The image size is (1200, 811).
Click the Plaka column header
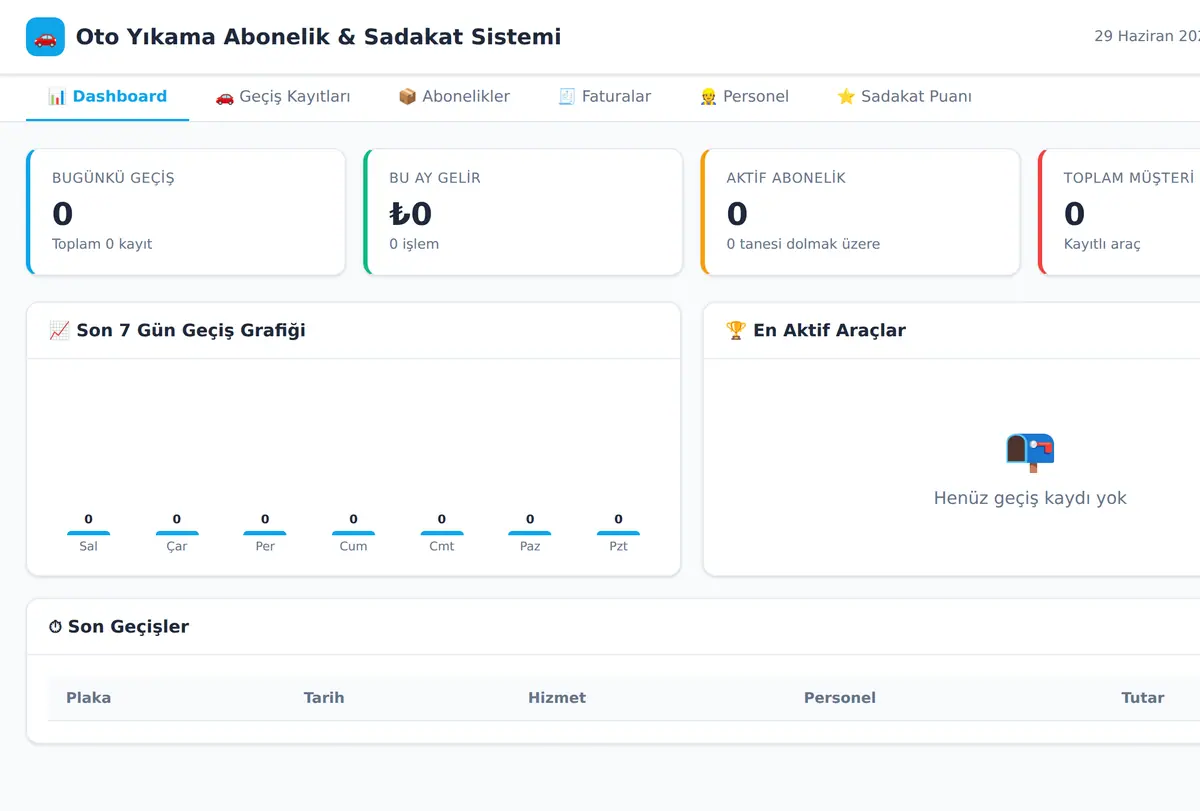click(x=88, y=698)
